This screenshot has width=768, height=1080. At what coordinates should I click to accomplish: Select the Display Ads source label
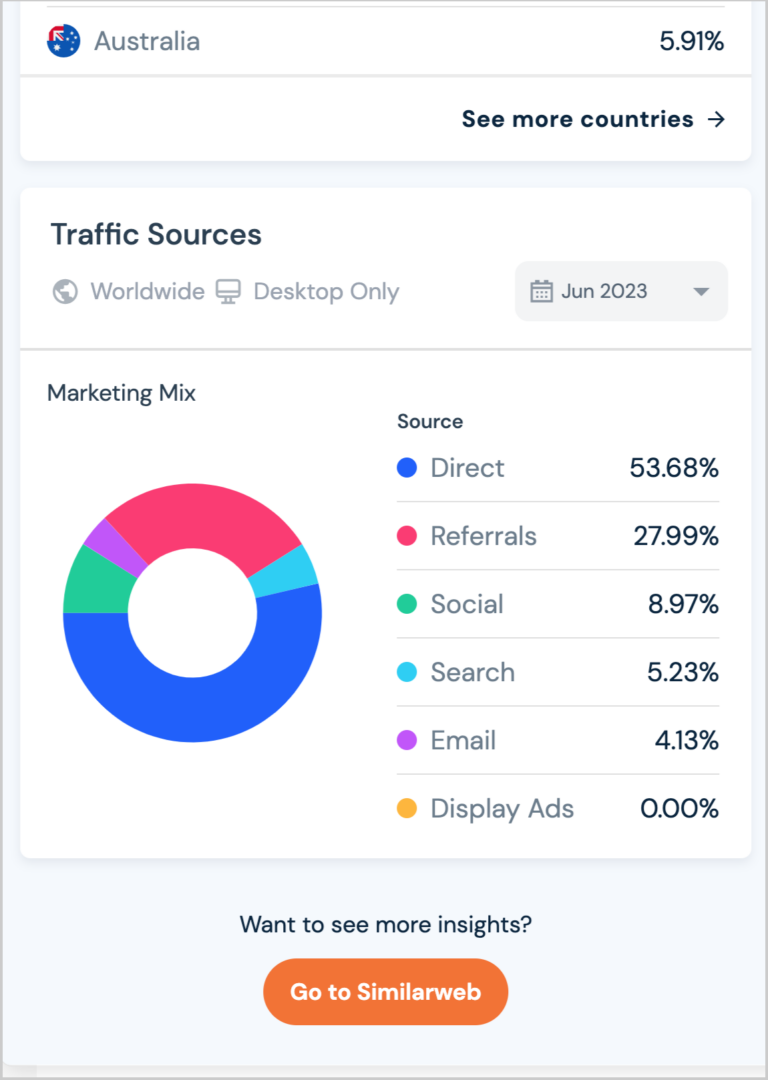click(x=502, y=809)
